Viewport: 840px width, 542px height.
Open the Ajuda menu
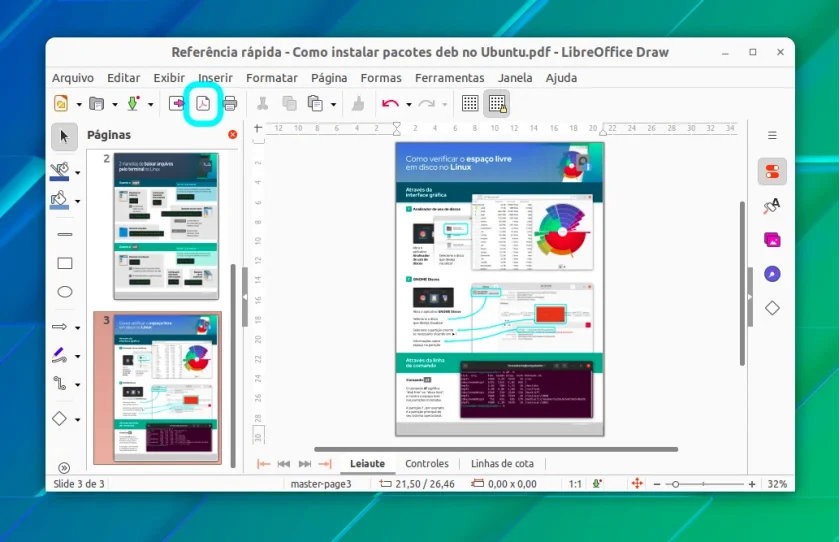point(561,78)
